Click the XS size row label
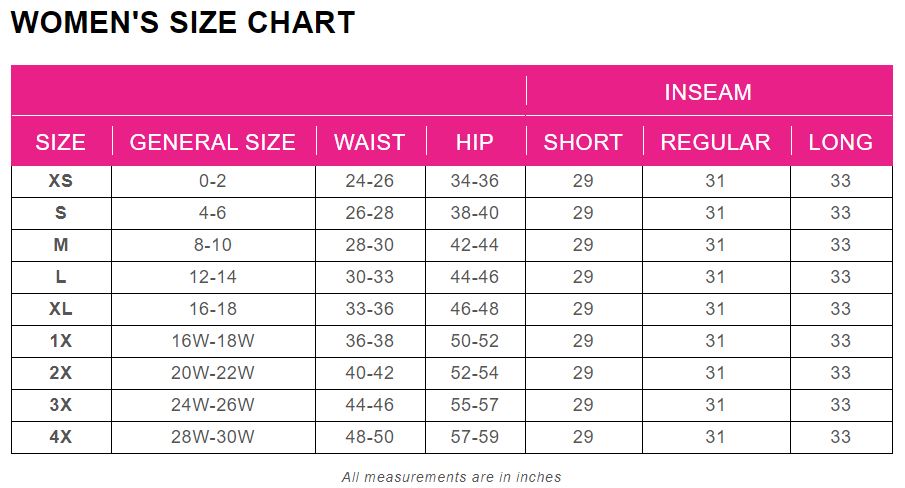Viewport: 905px width, 488px height. pos(61,181)
